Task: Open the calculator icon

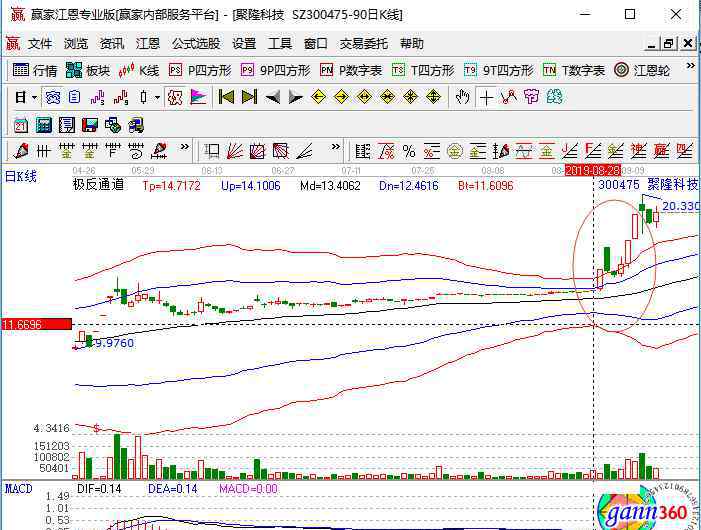Action: (44, 126)
